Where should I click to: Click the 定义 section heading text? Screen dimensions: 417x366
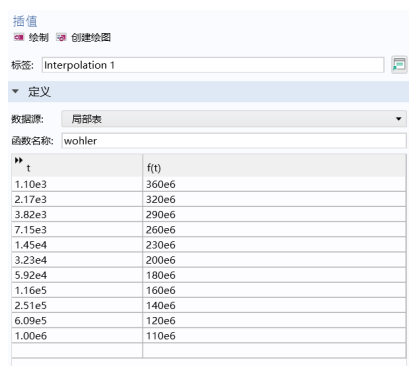(39, 92)
